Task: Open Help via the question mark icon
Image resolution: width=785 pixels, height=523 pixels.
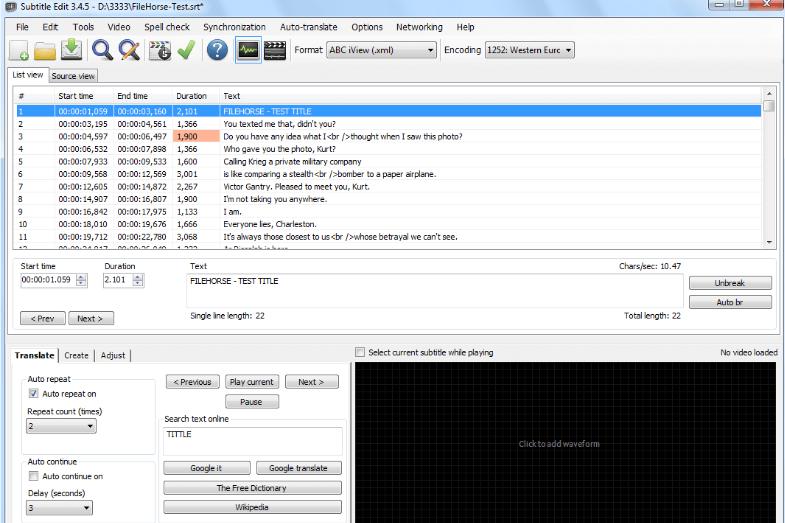Action: click(x=218, y=50)
